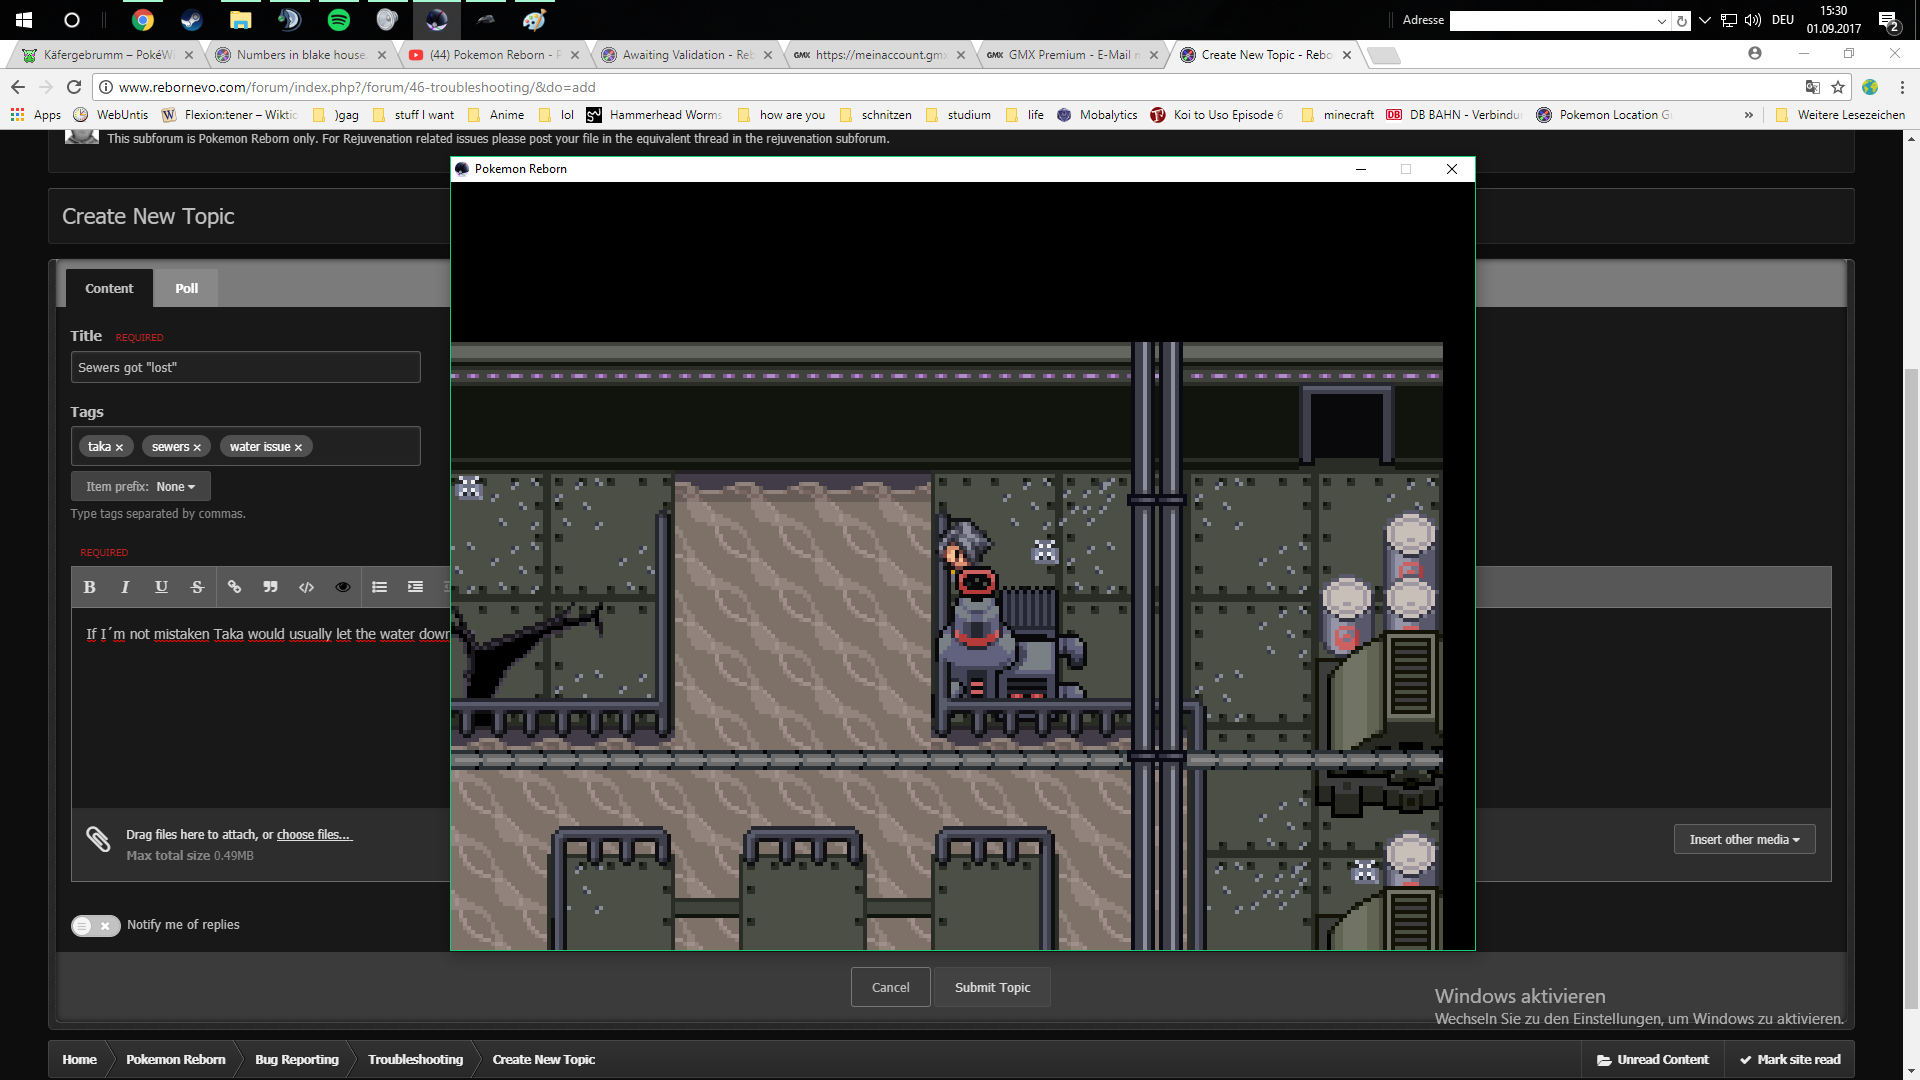Image resolution: width=1920 pixels, height=1080 pixels.
Task: Show hidden bookmarks overflow chevron
Action: 1748,115
